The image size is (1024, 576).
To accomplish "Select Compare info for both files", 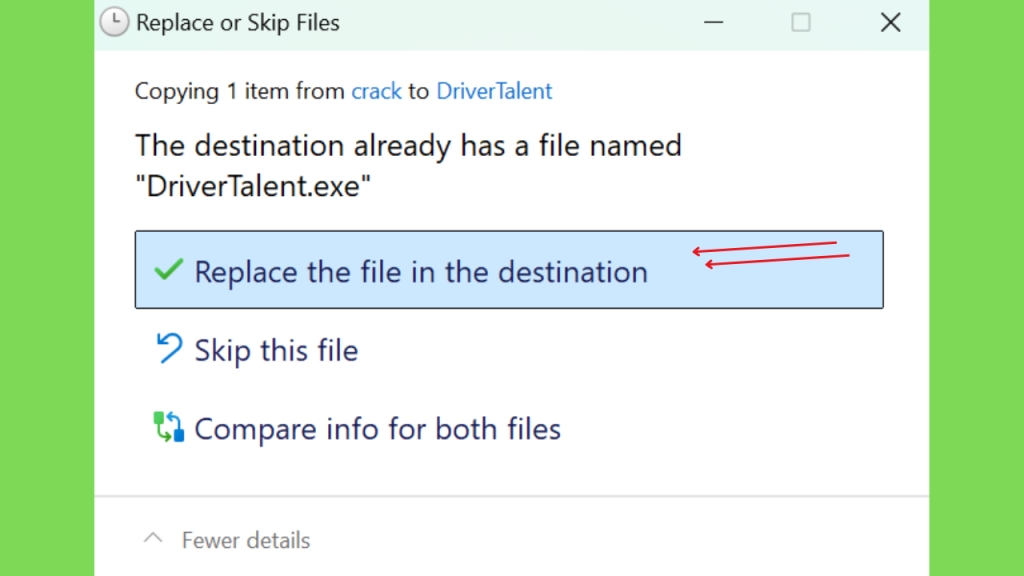I will pos(377,429).
